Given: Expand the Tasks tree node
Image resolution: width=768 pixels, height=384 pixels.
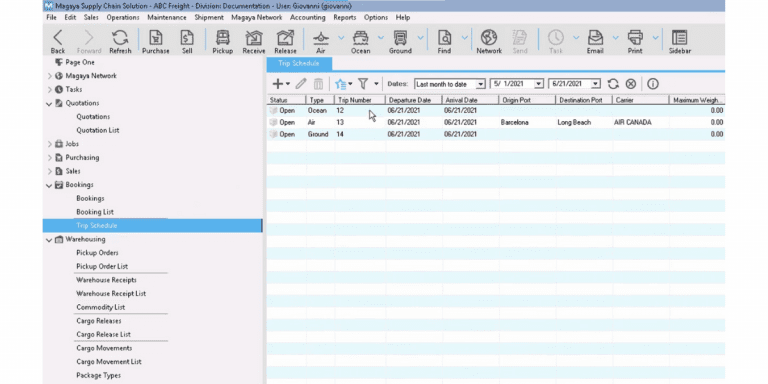Looking at the screenshot, I should click(x=49, y=90).
